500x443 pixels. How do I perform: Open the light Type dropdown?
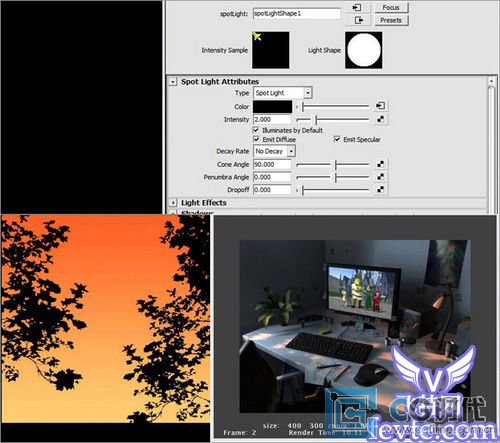pyautogui.click(x=282, y=93)
